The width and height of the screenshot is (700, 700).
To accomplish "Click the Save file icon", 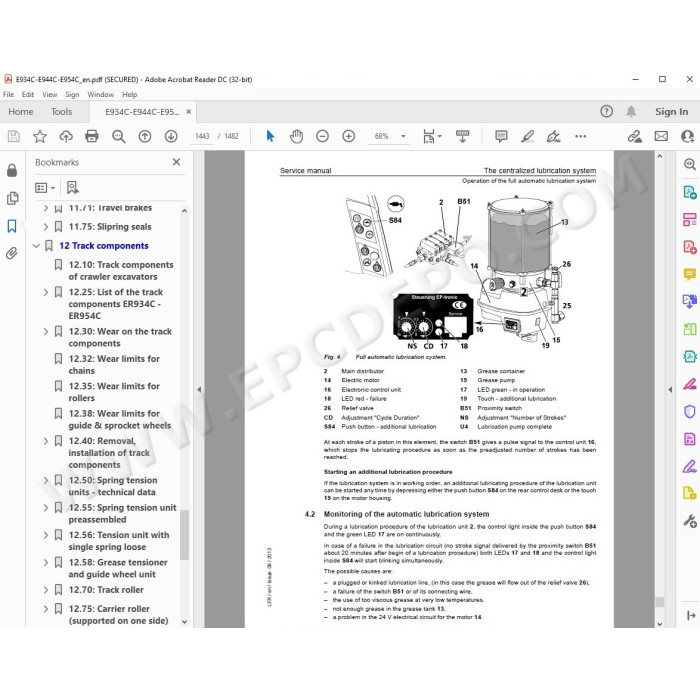I will click(13, 136).
